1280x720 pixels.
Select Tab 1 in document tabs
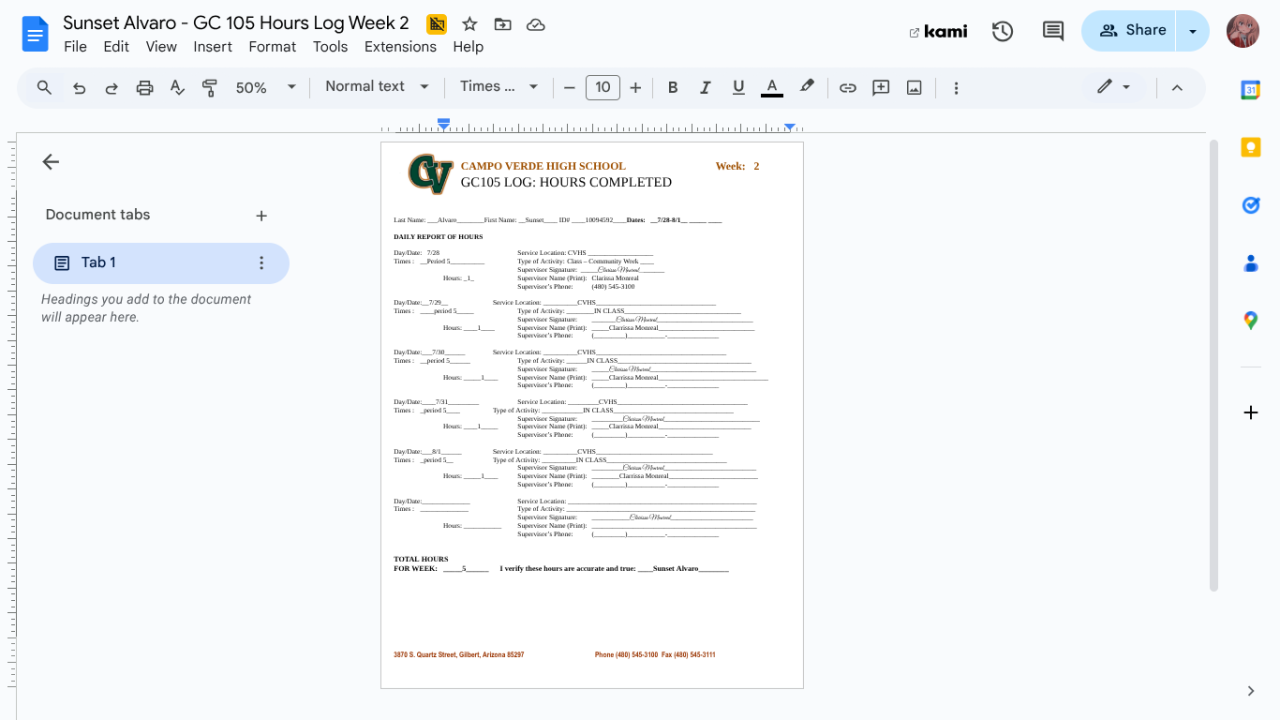click(x=161, y=263)
